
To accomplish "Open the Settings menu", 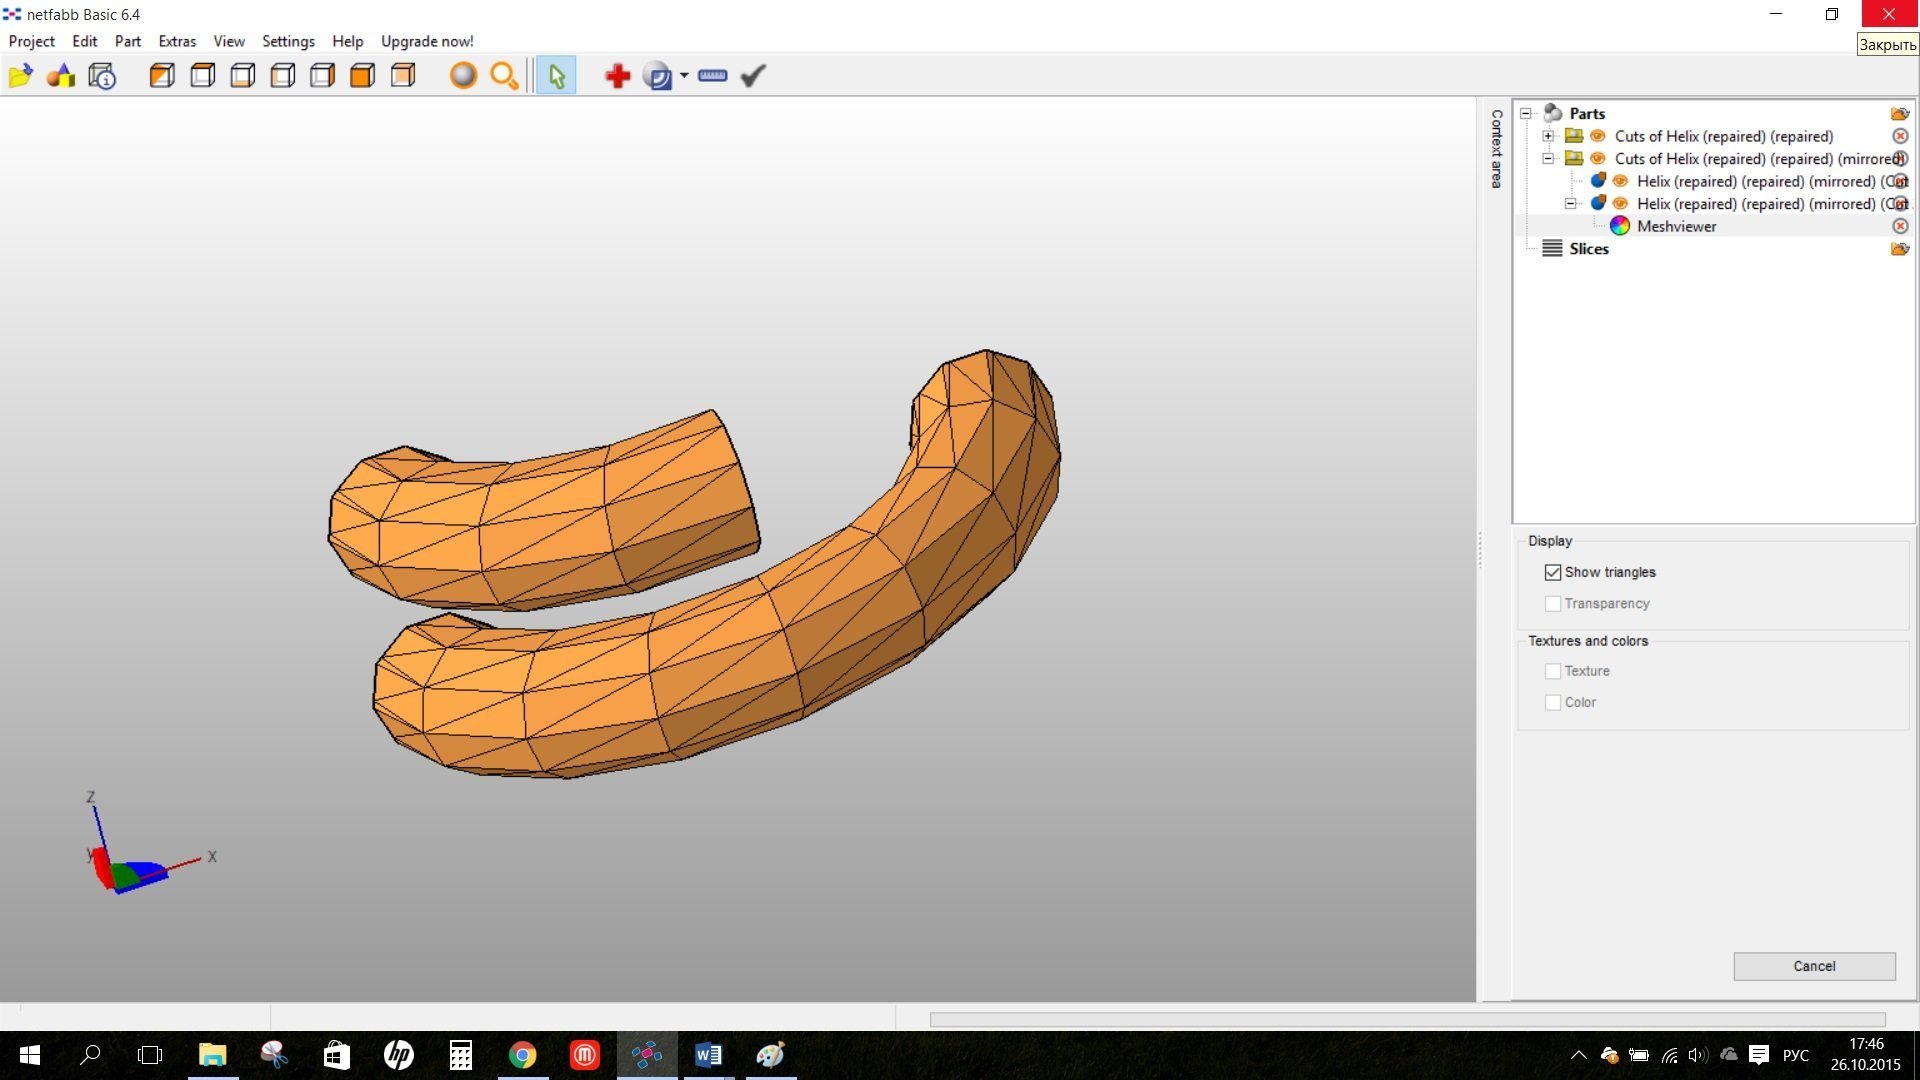I will (x=288, y=41).
